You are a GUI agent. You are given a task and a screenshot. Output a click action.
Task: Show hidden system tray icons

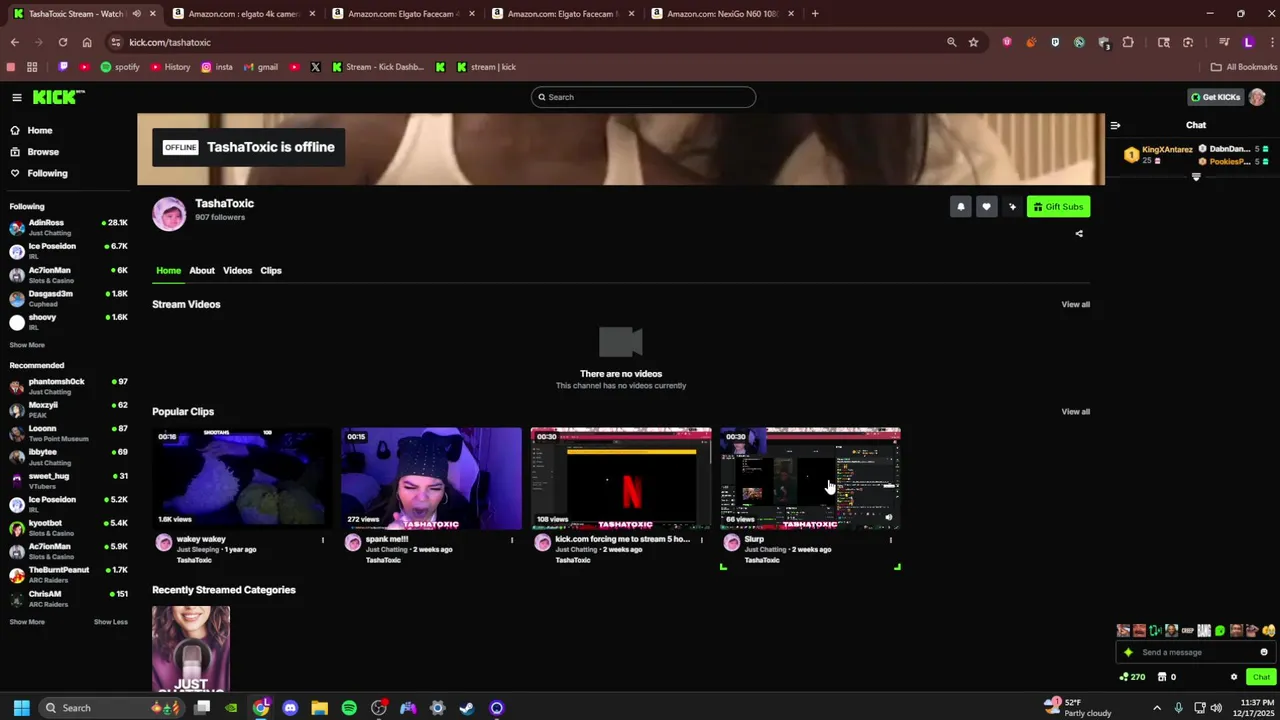tap(1157, 708)
